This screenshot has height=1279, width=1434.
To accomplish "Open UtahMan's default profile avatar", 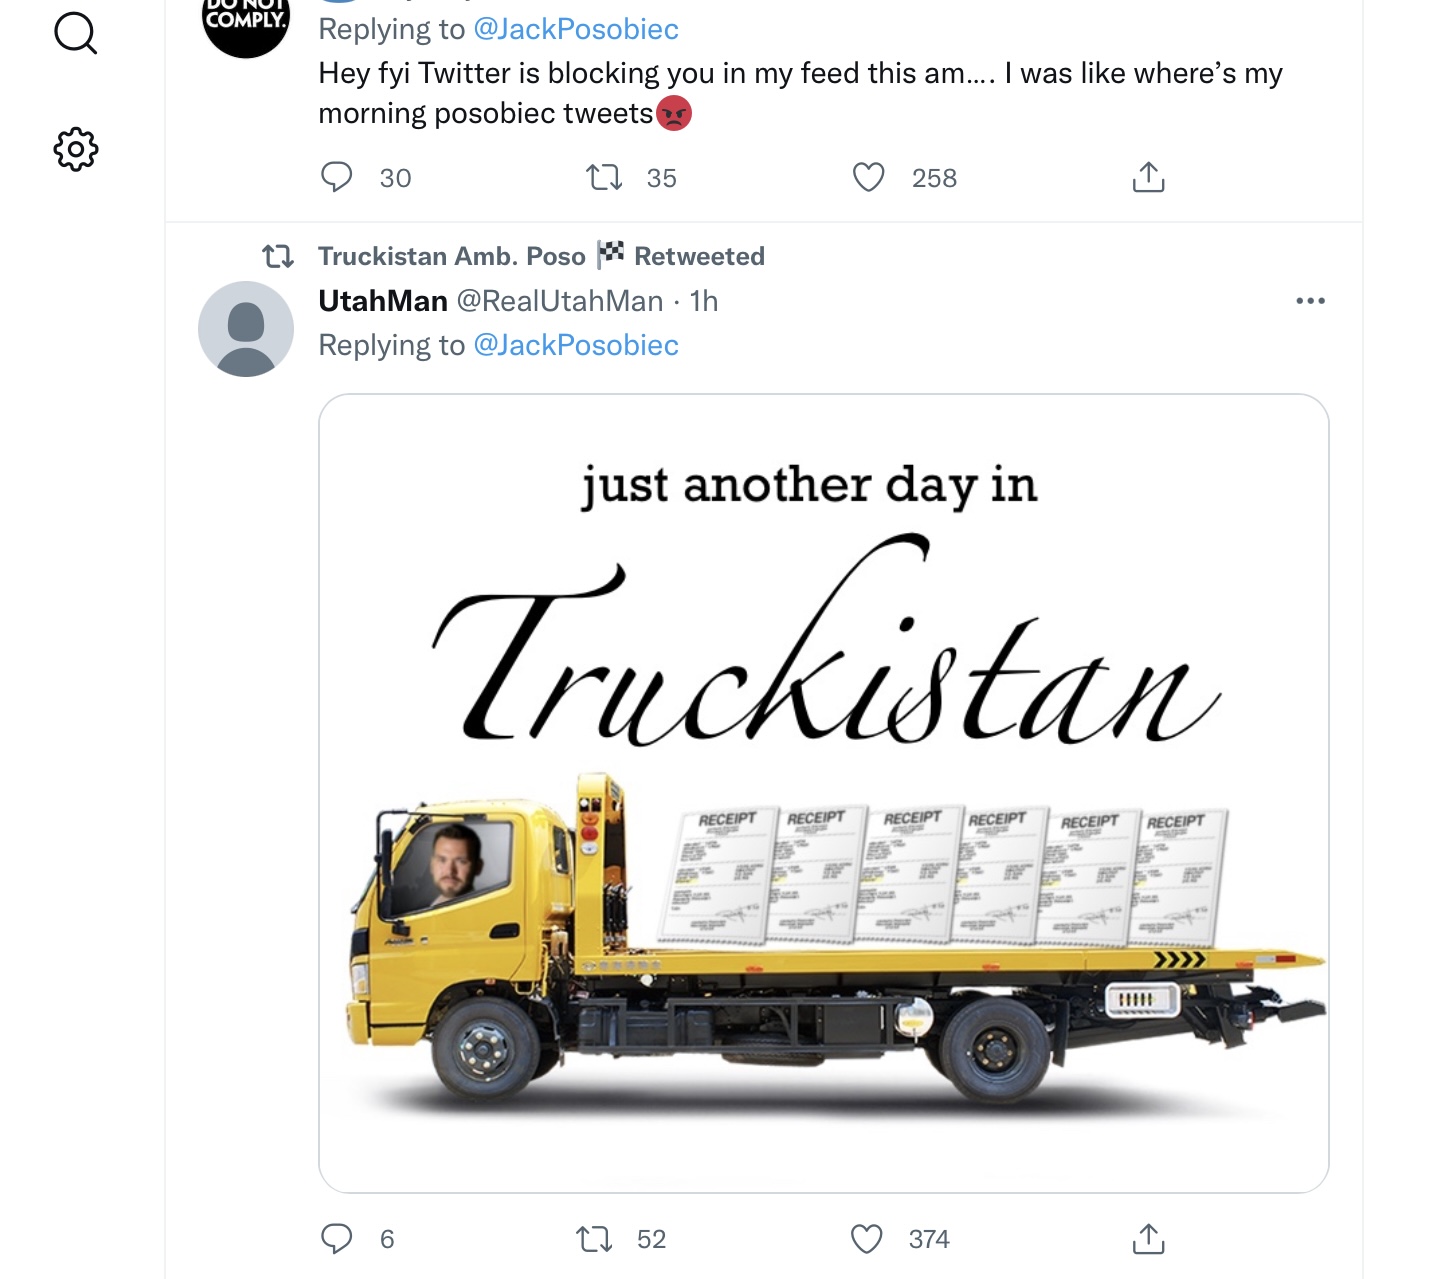I will click(x=246, y=329).
